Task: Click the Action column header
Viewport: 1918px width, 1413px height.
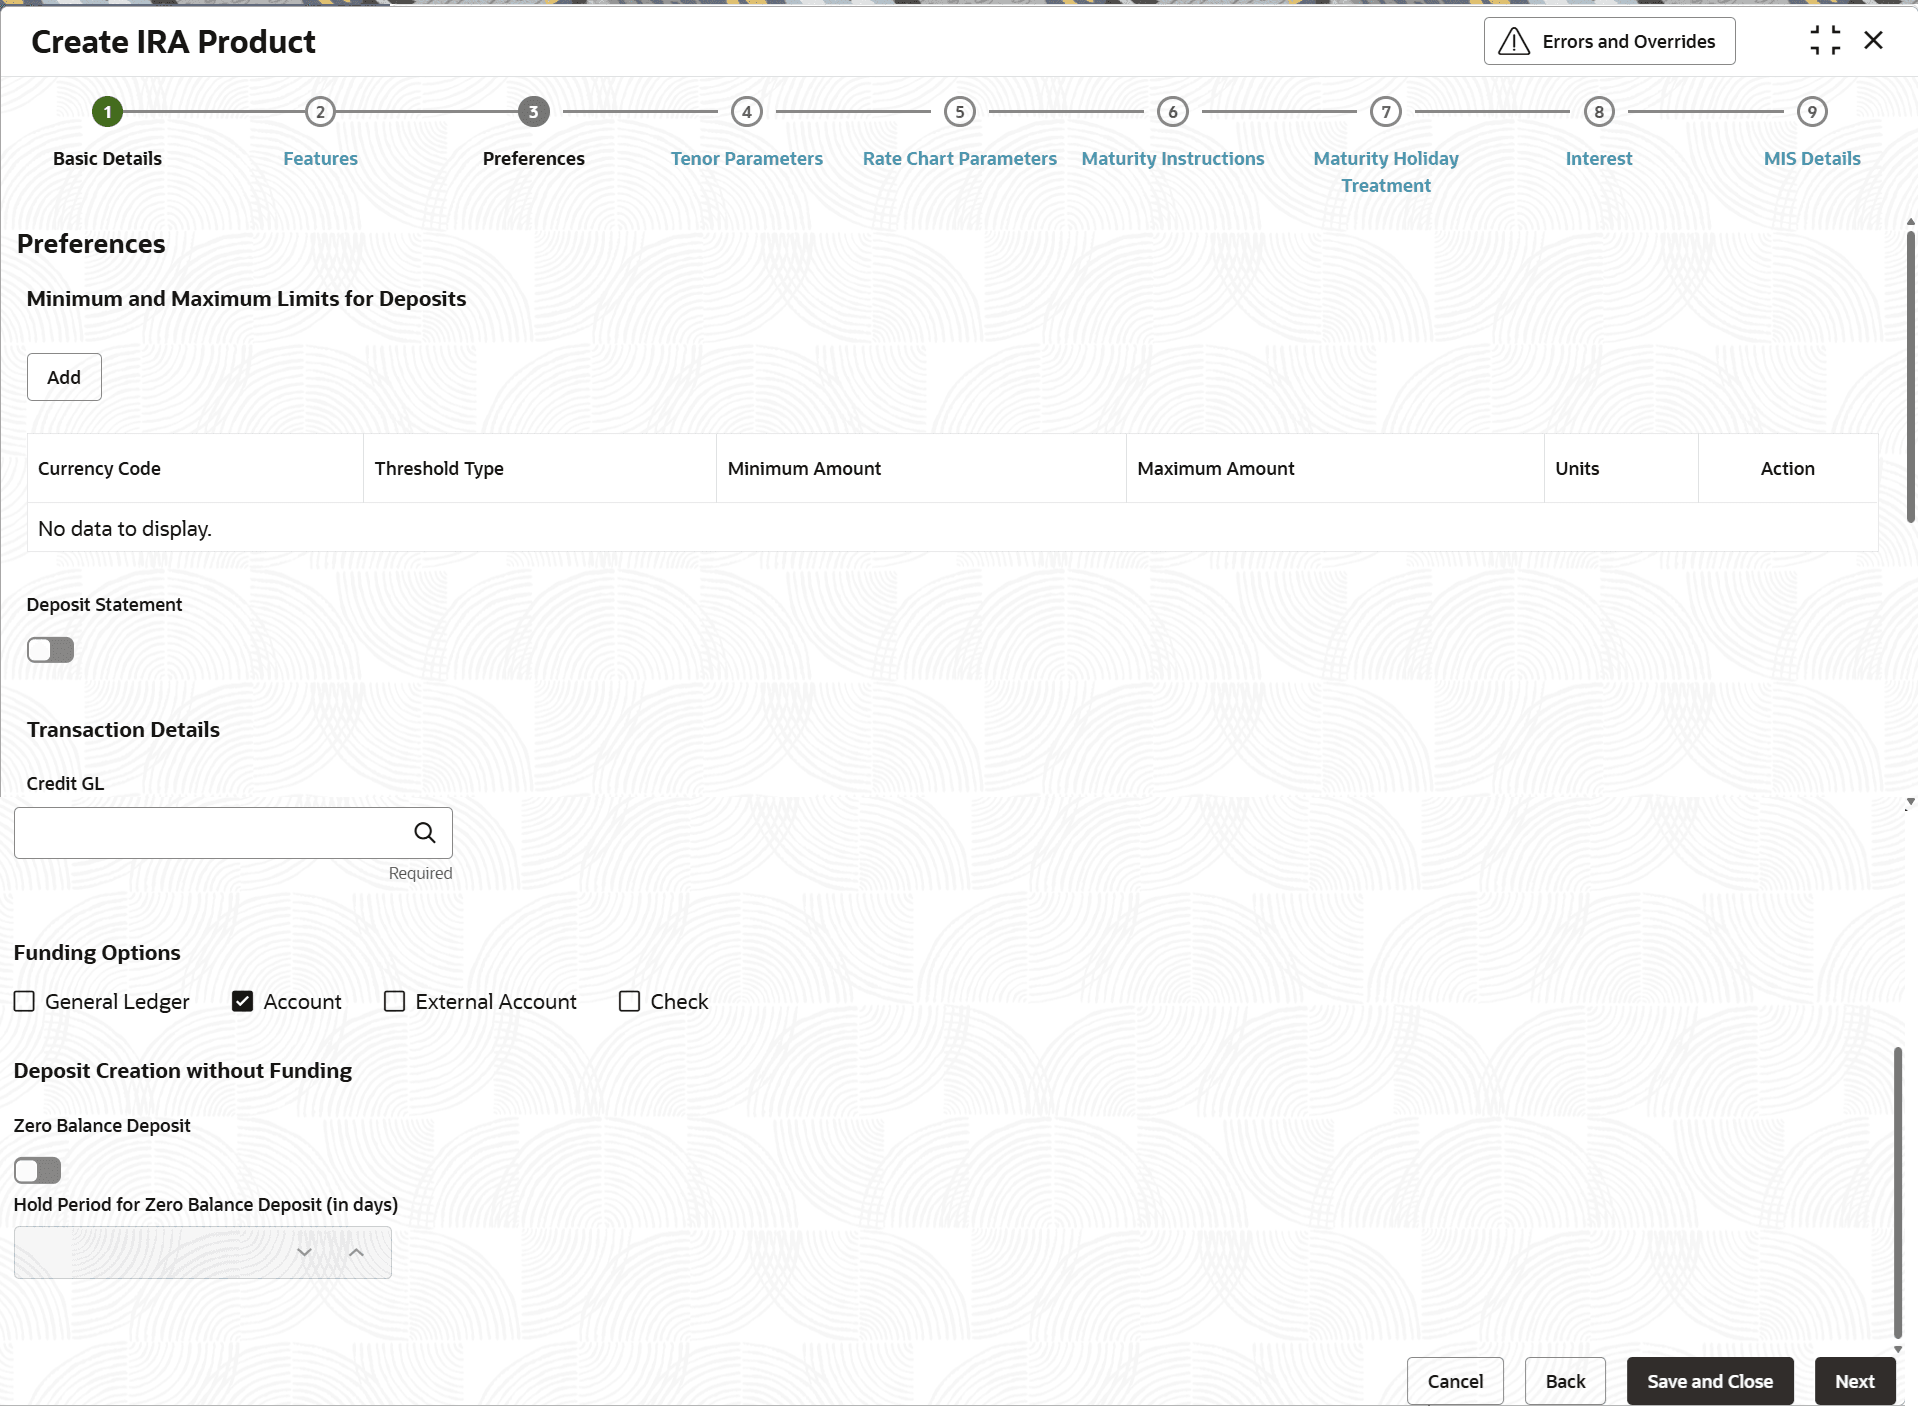Action: tap(1787, 468)
